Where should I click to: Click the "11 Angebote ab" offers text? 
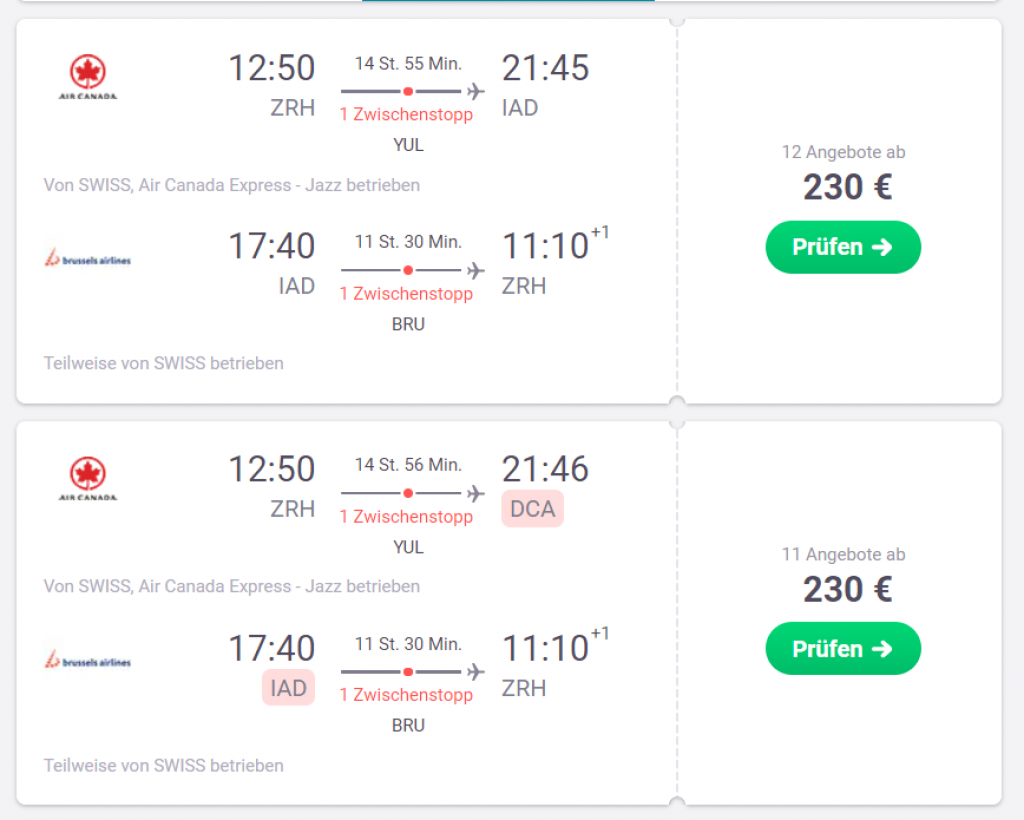coord(843,554)
